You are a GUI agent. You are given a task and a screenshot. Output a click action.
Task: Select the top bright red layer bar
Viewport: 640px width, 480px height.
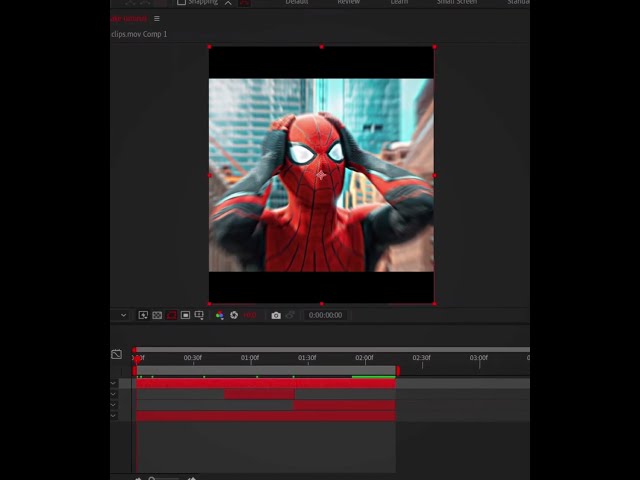(266, 384)
